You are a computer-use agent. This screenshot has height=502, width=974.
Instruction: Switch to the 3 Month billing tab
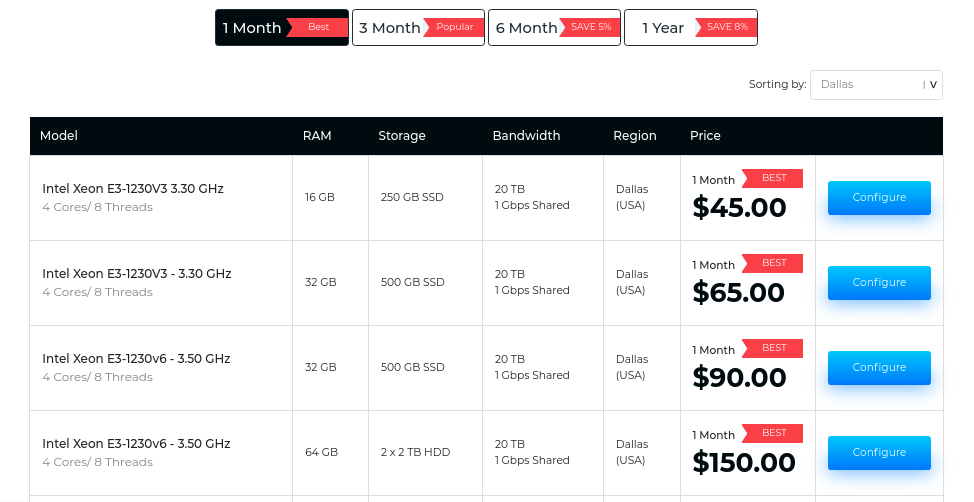[x=418, y=27]
